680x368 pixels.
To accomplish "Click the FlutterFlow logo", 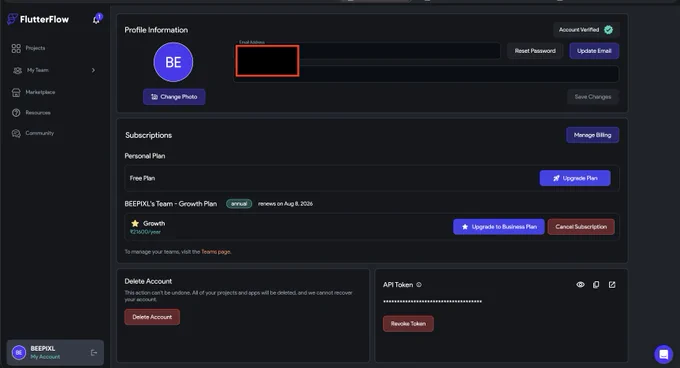I will coord(38,19).
